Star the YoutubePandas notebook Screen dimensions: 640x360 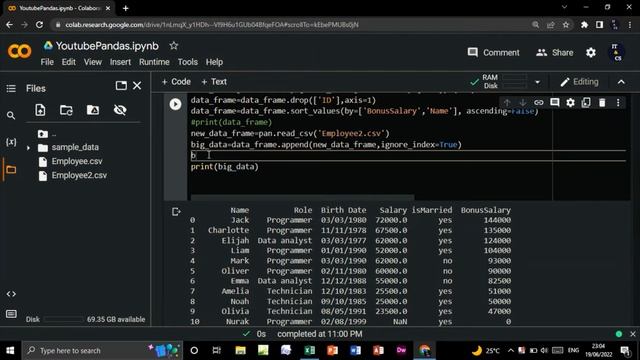pos(174,46)
